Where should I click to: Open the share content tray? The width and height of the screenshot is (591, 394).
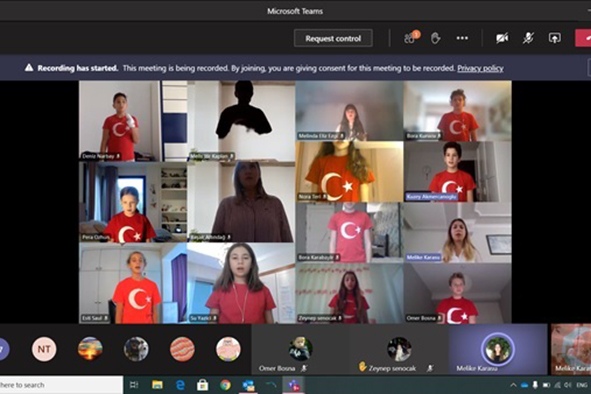click(554, 38)
